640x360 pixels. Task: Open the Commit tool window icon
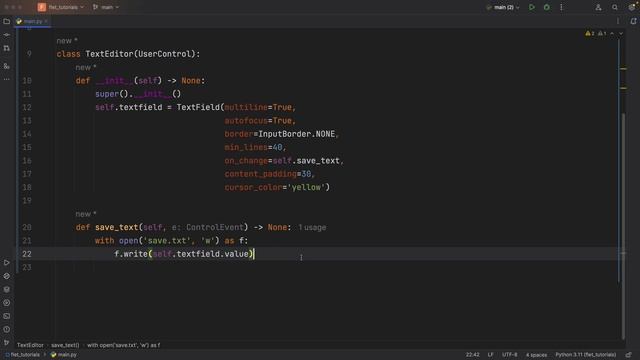click(7, 35)
